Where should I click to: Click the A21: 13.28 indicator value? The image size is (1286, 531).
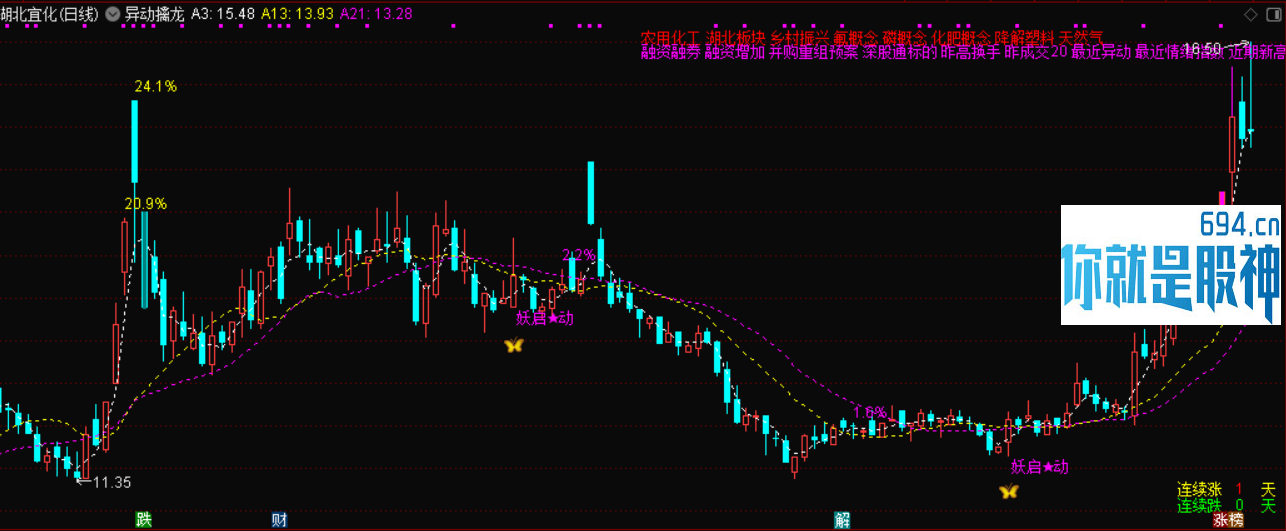coord(376,15)
